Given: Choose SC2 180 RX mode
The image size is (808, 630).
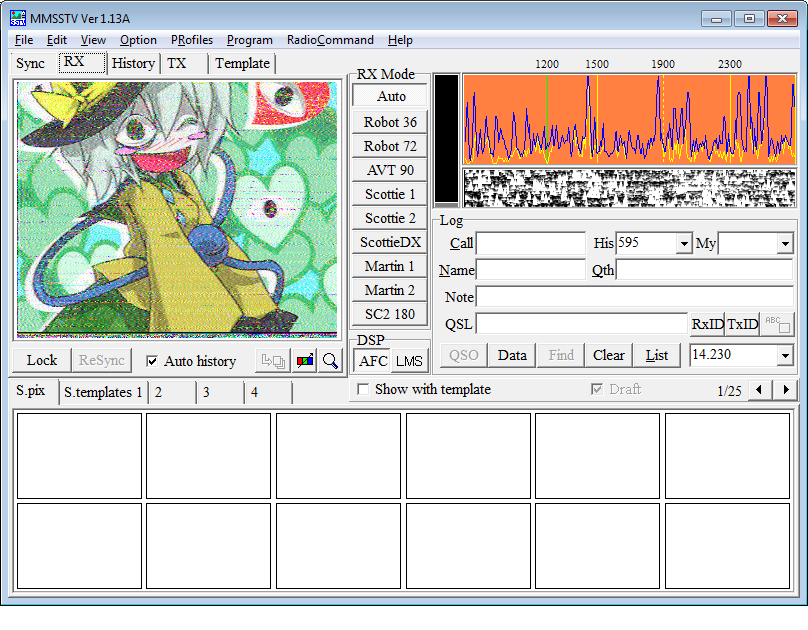Looking at the screenshot, I should click(x=390, y=314).
